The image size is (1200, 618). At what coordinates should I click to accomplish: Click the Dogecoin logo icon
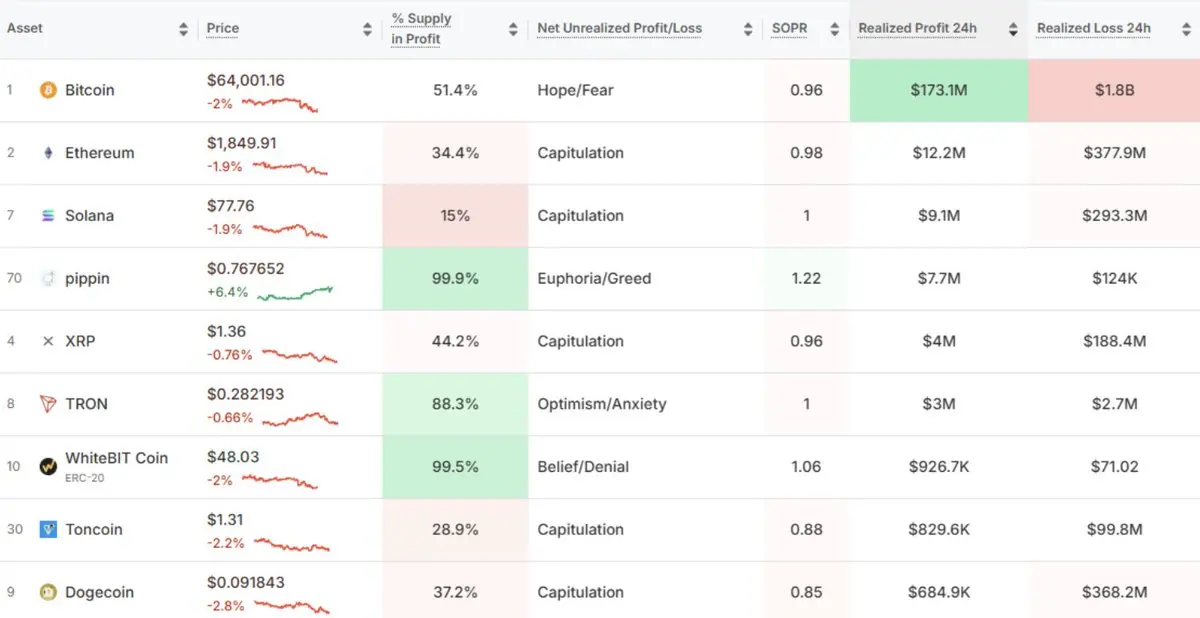click(48, 592)
